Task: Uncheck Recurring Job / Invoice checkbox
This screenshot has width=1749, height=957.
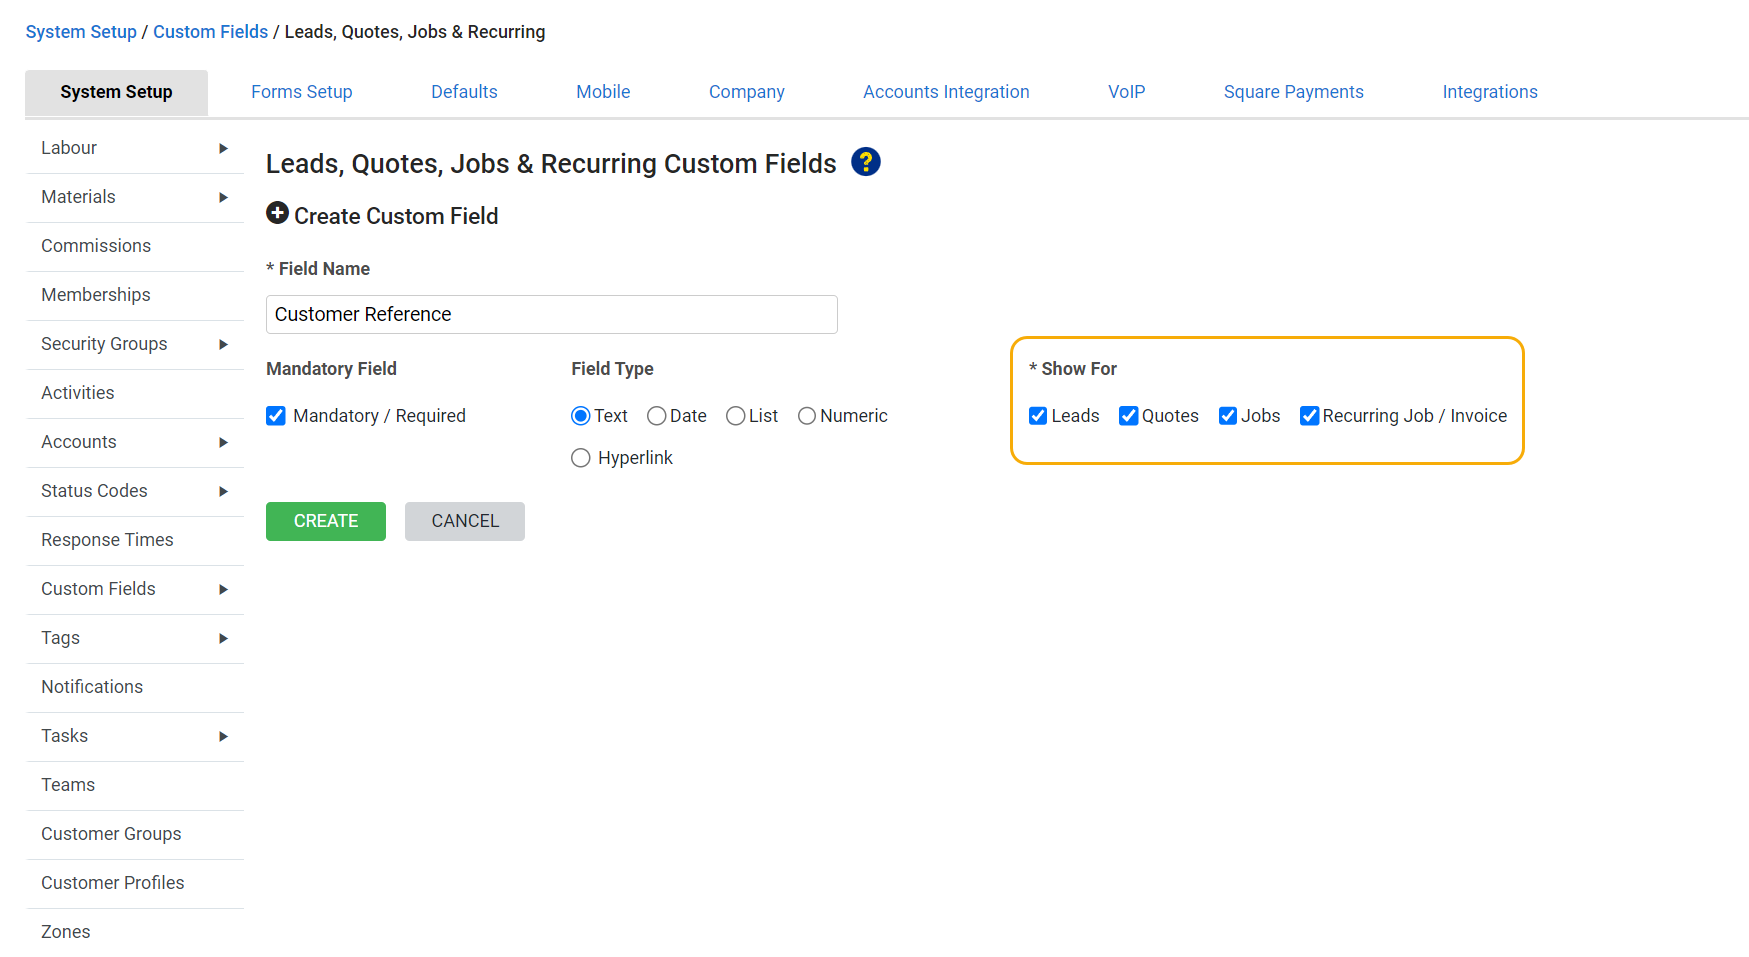Action: coord(1309,416)
